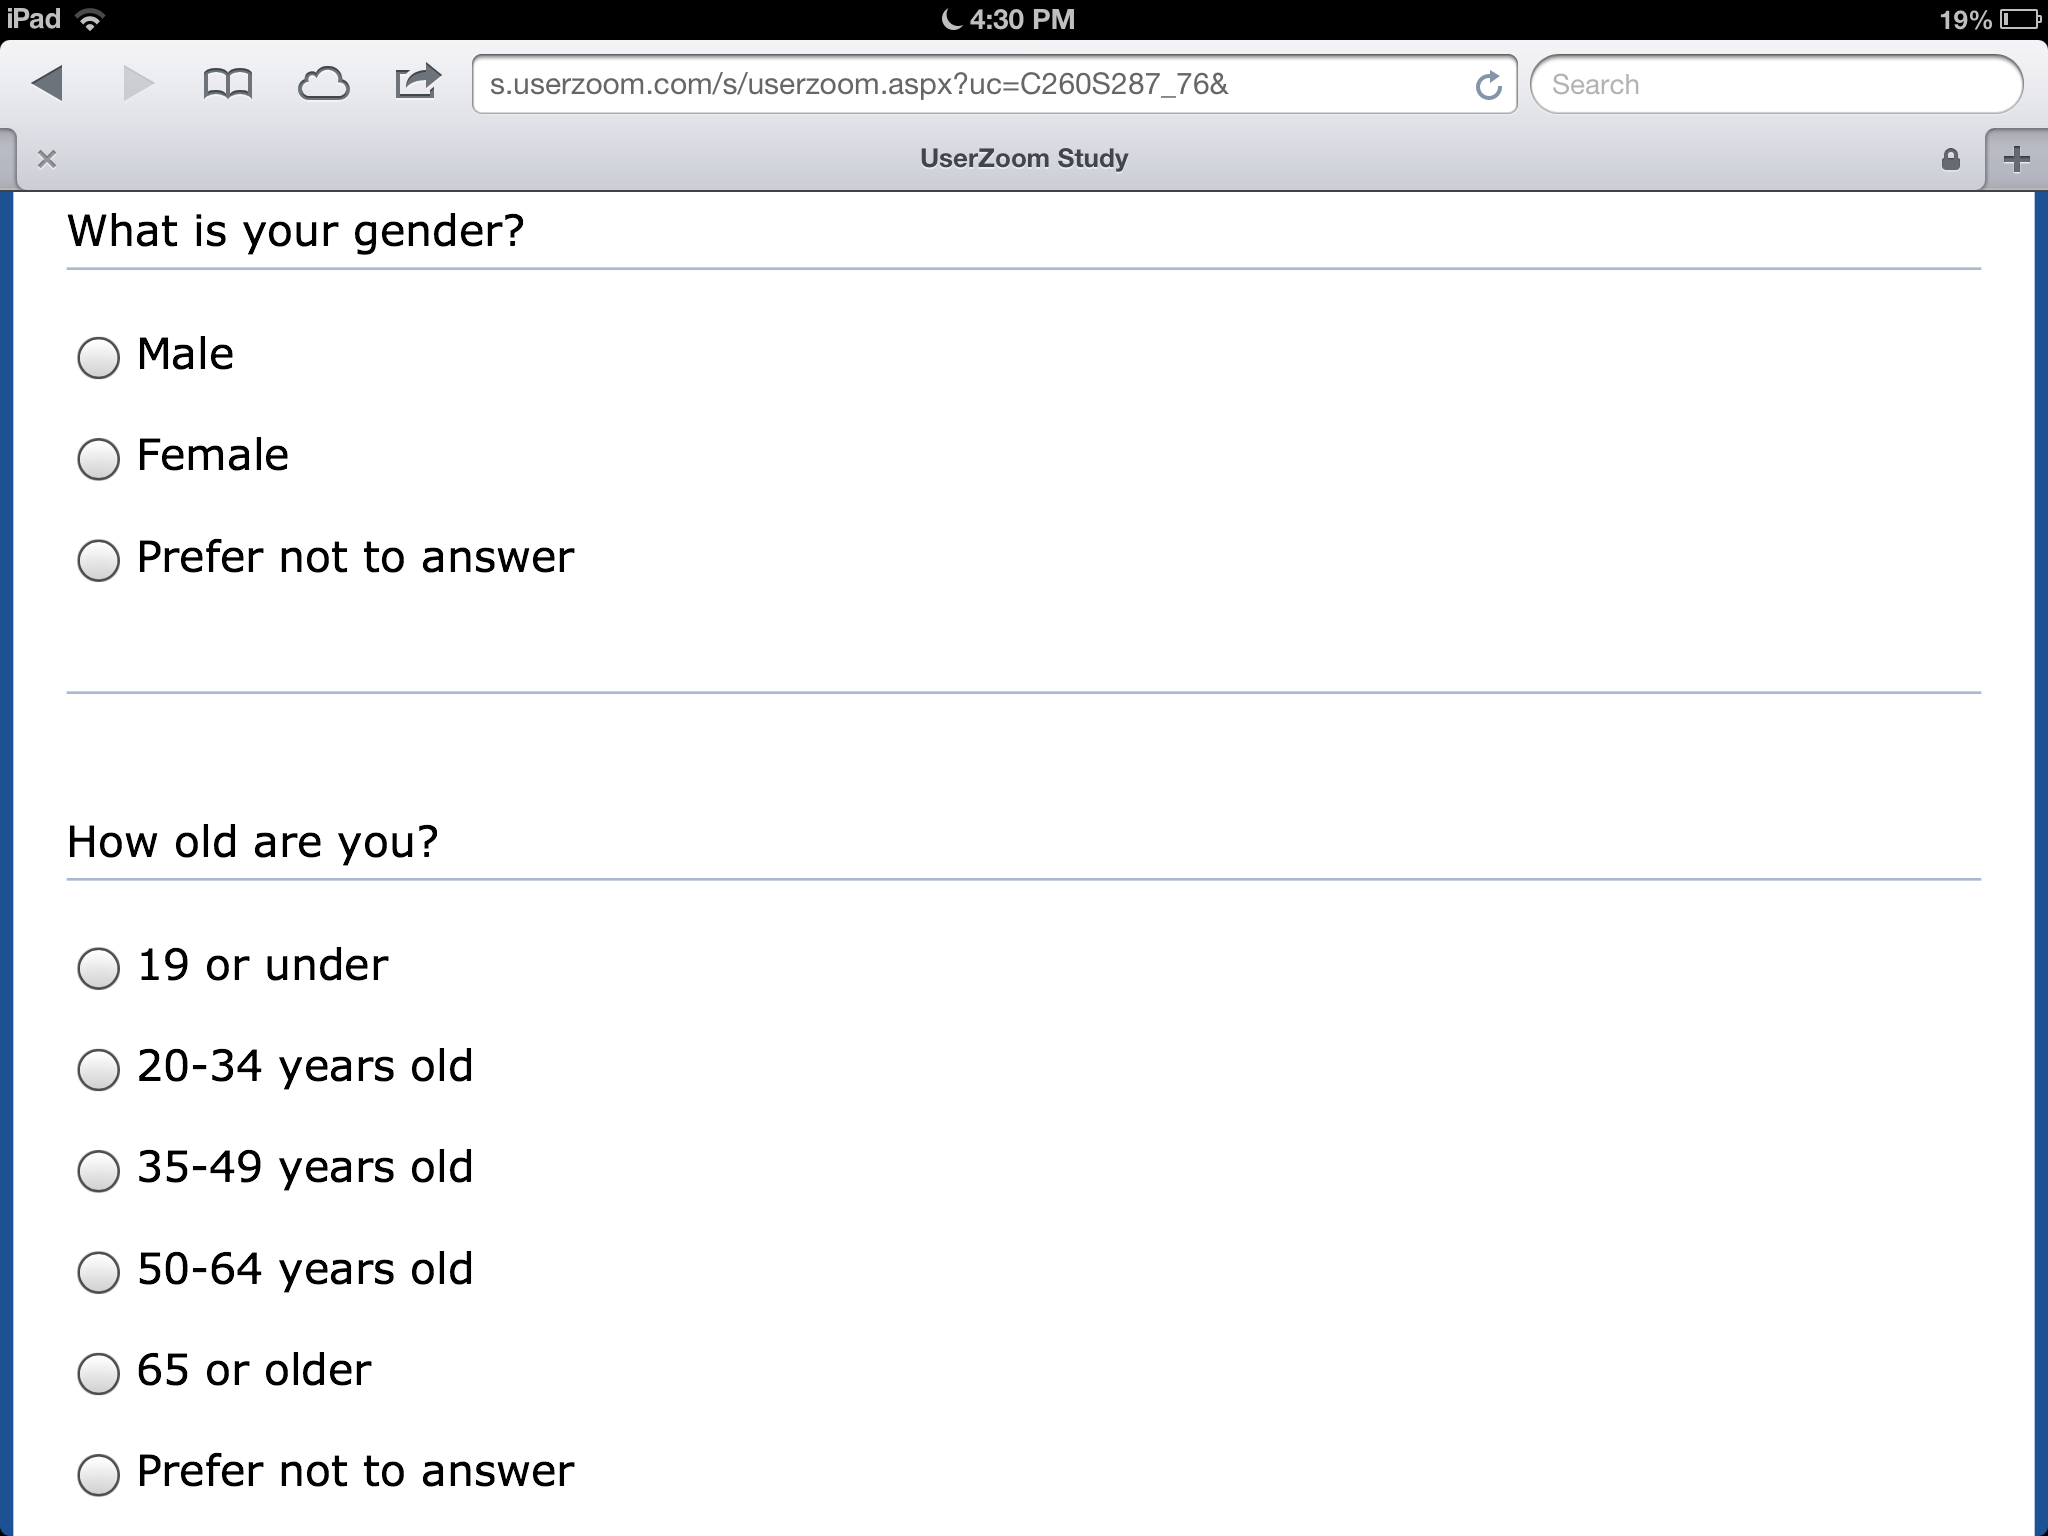Open iCloud tabs cloud icon
Image resolution: width=2048 pixels, height=1536 pixels.
click(x=323, y=84)
